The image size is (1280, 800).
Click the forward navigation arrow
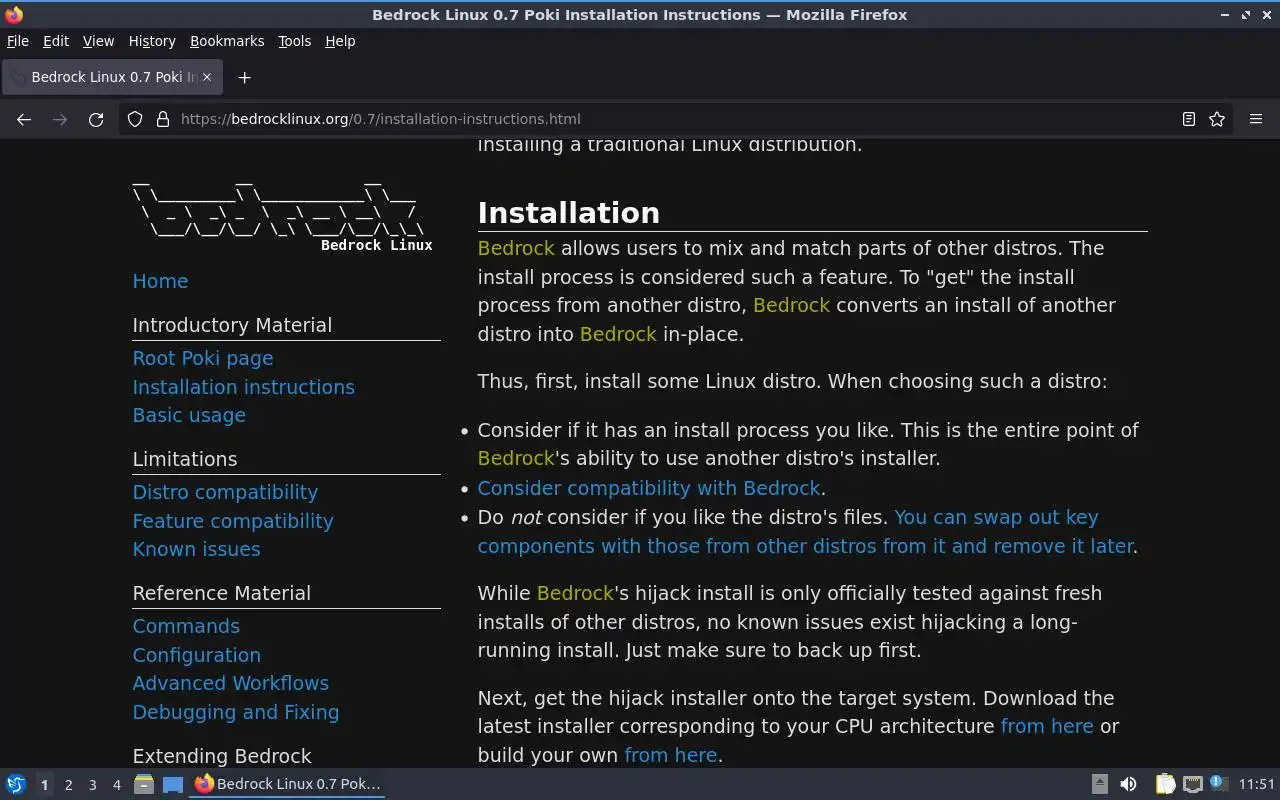click(60, 119)
